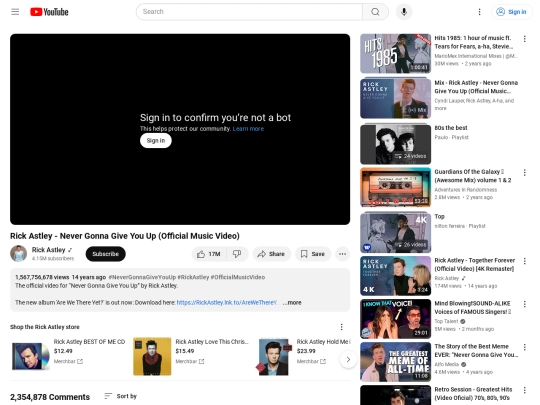Open the Rick Astley store options menu

(341, 327)
